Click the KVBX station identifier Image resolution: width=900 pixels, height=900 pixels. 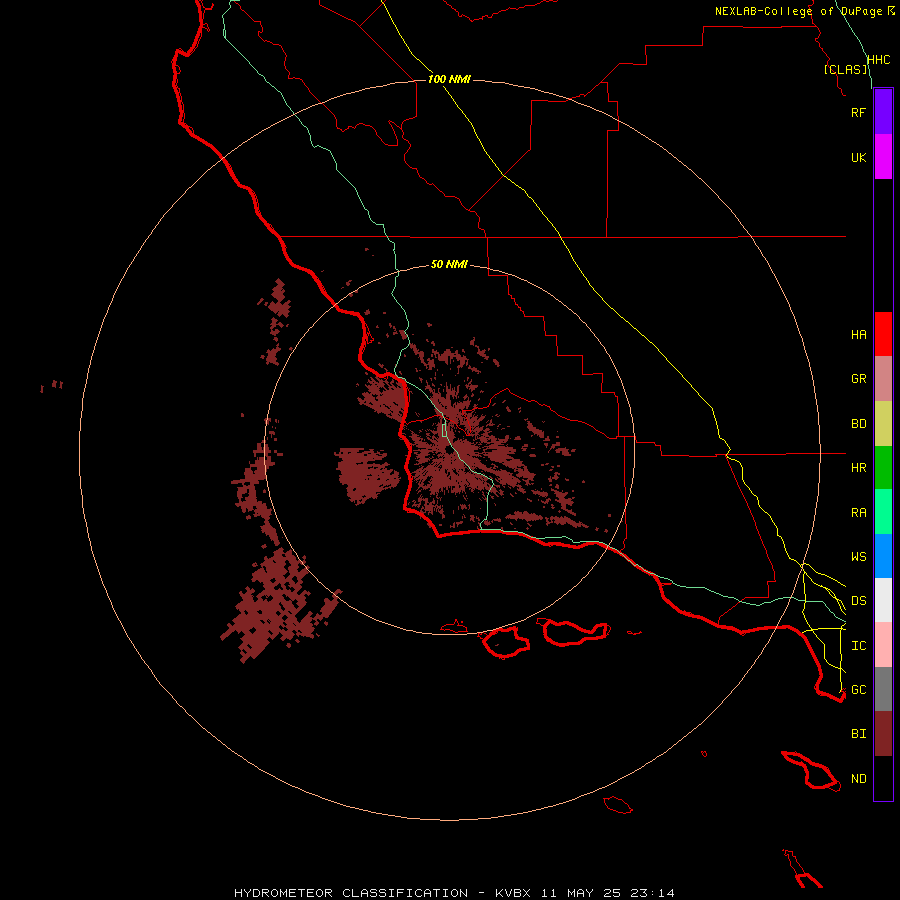[x=513, y=893]
